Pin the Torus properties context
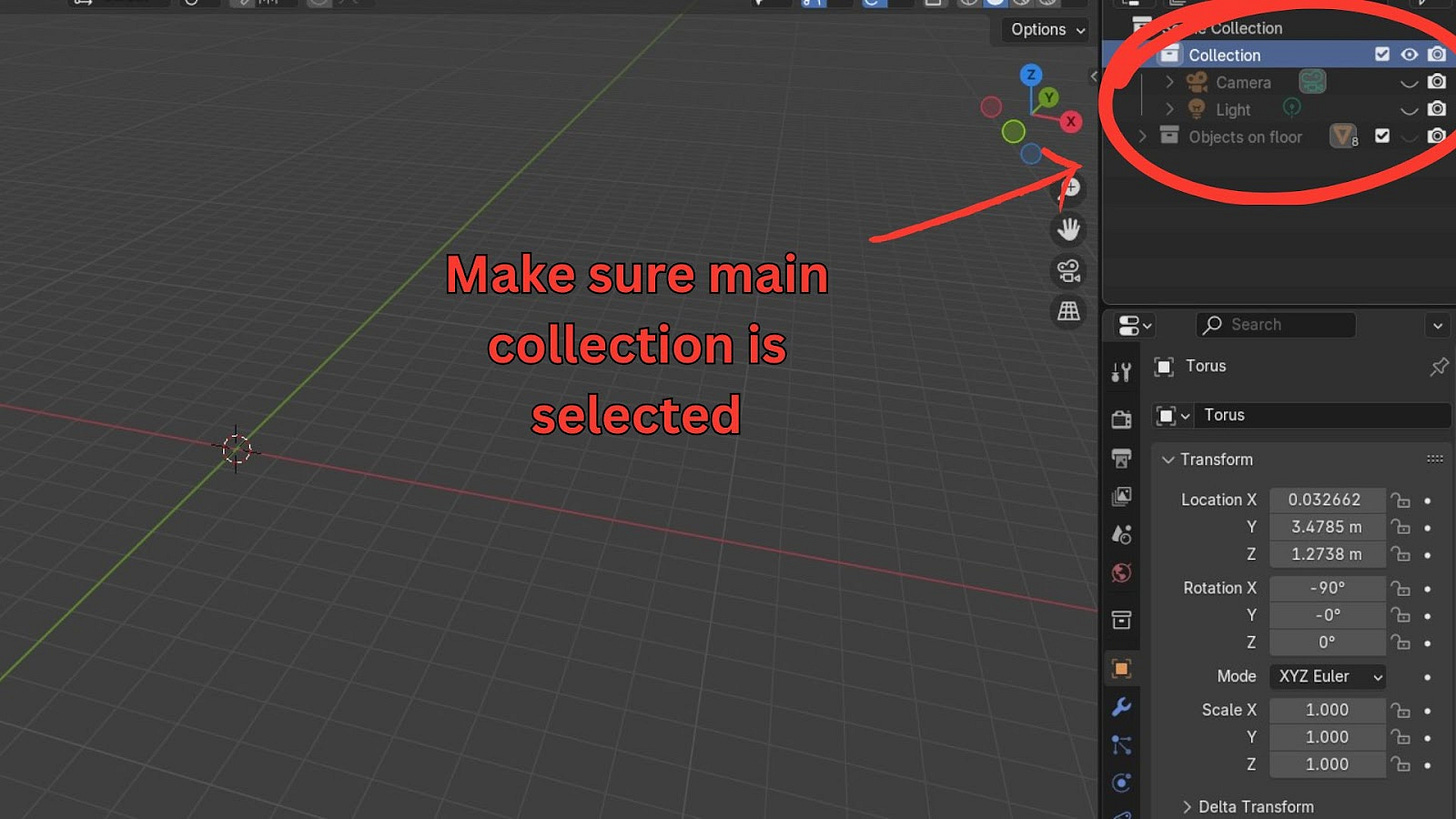Image resolution: width=1456 pixels, height=819 pixels. [1438, 366]
